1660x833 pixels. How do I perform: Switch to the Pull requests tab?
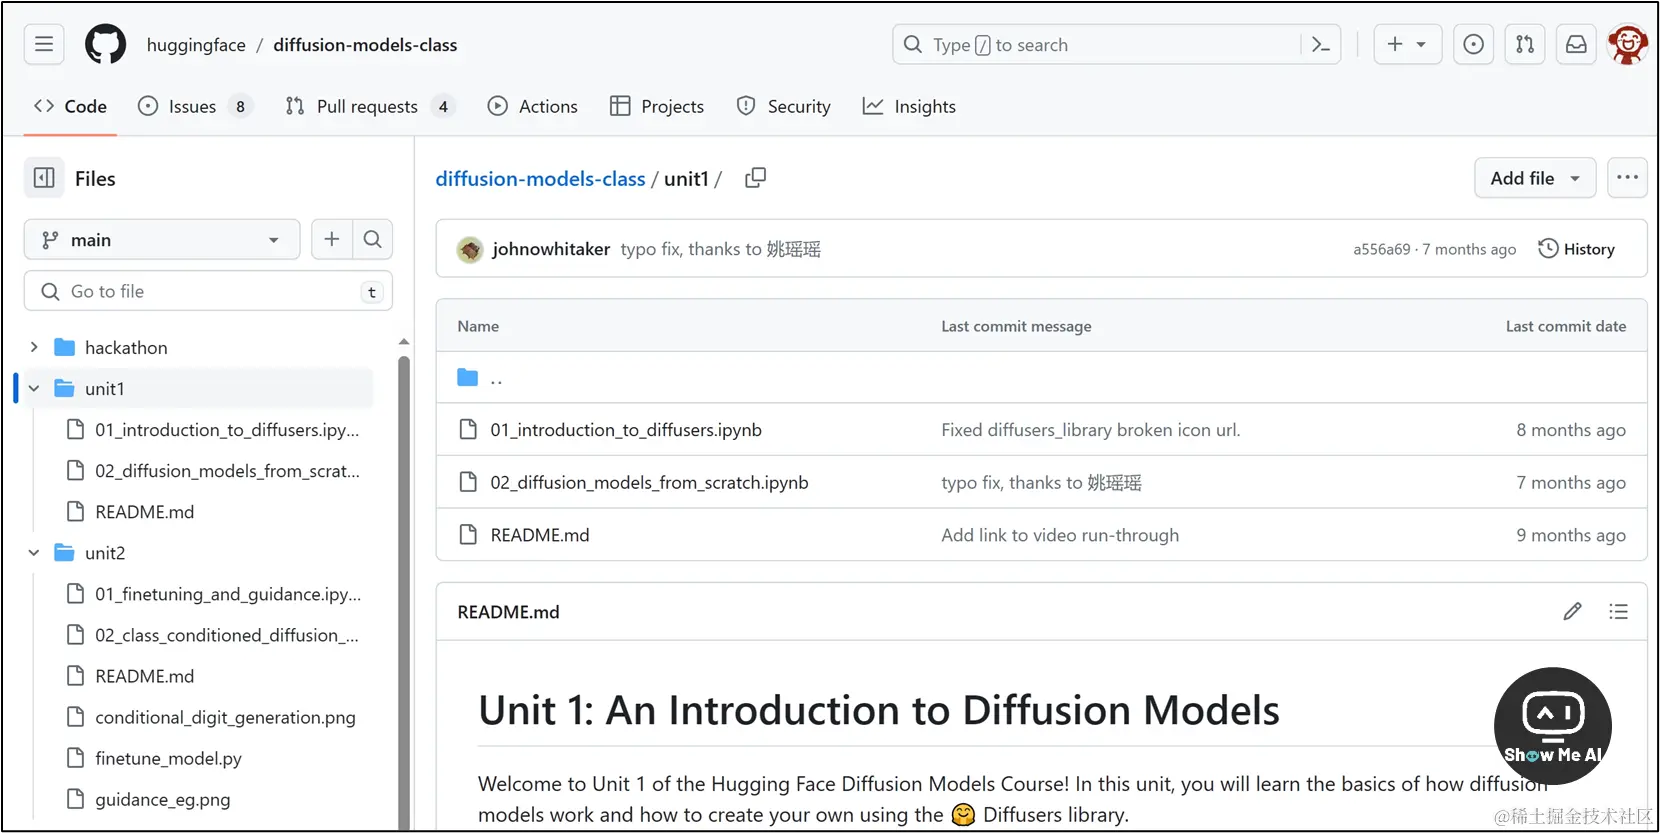(370, 106)
